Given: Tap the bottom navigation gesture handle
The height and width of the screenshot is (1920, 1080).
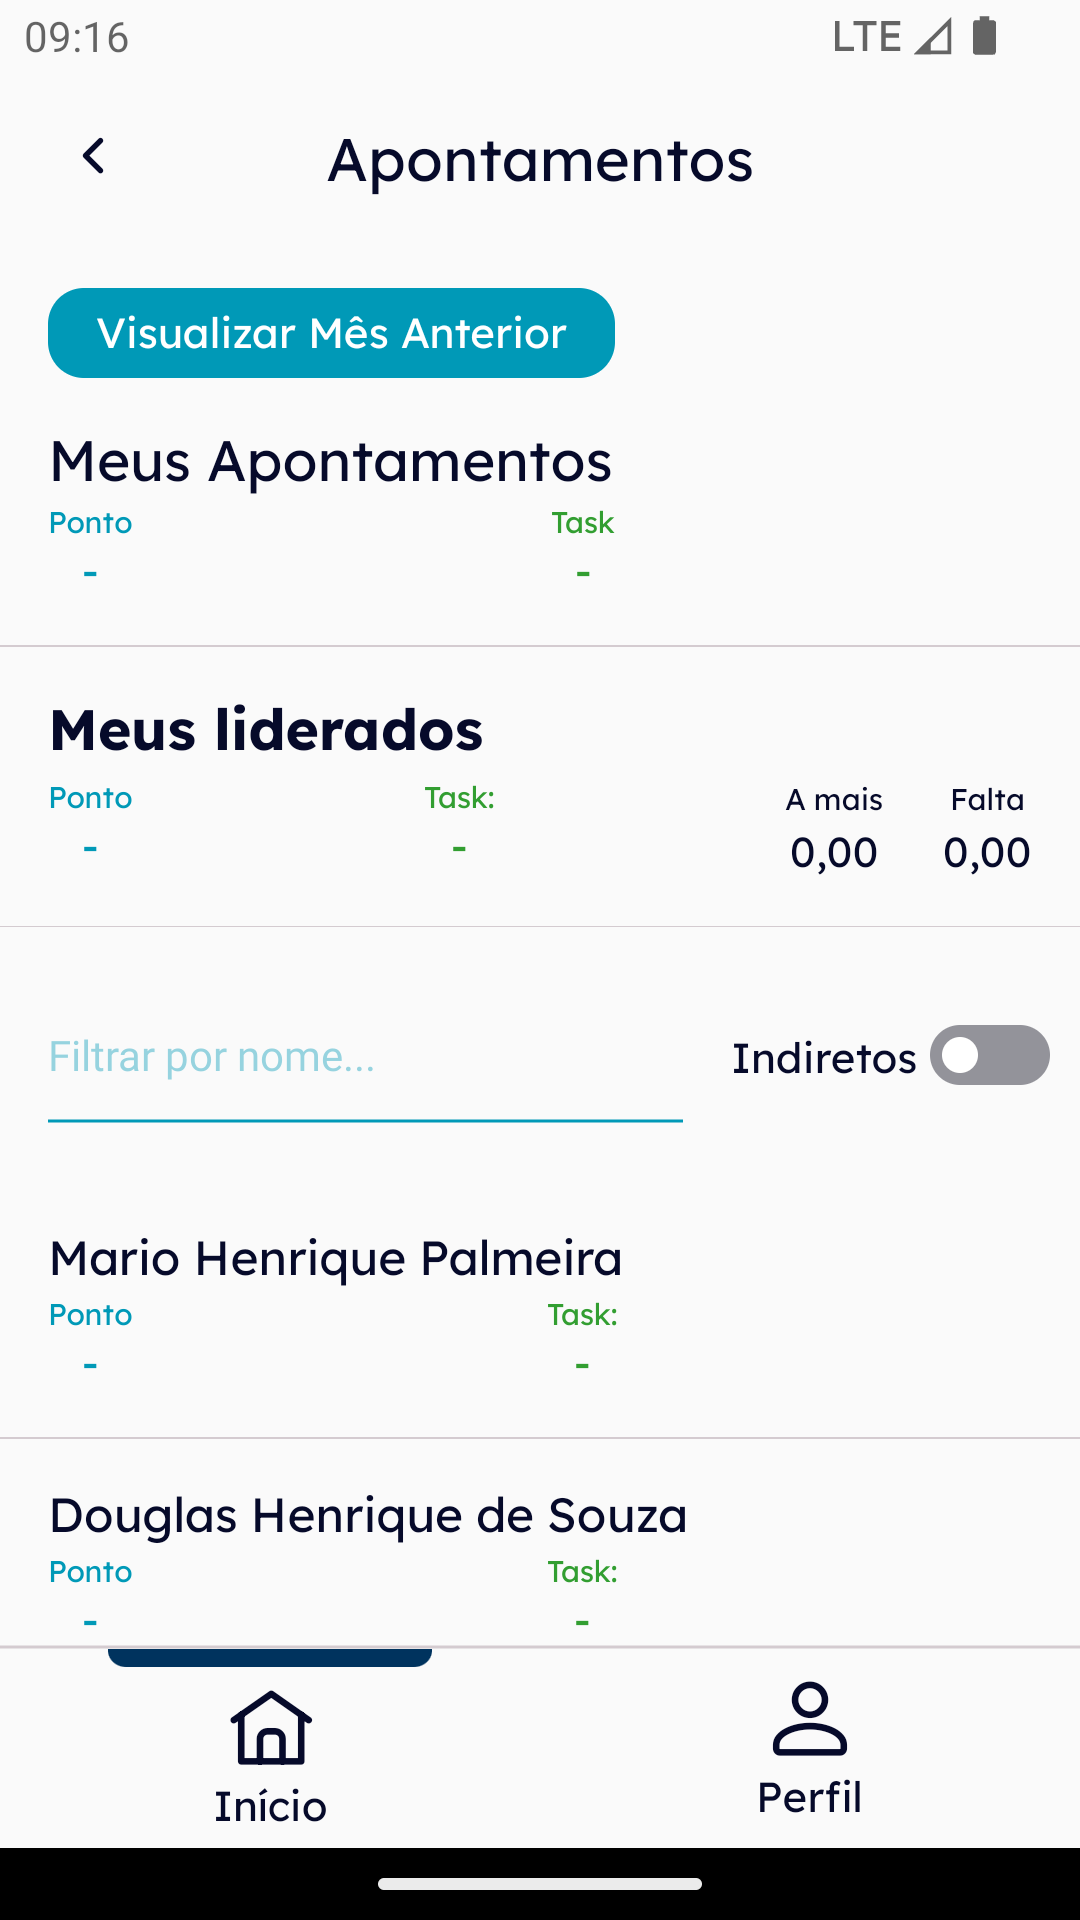Looking at the screenshot, I should [540, 1884].
